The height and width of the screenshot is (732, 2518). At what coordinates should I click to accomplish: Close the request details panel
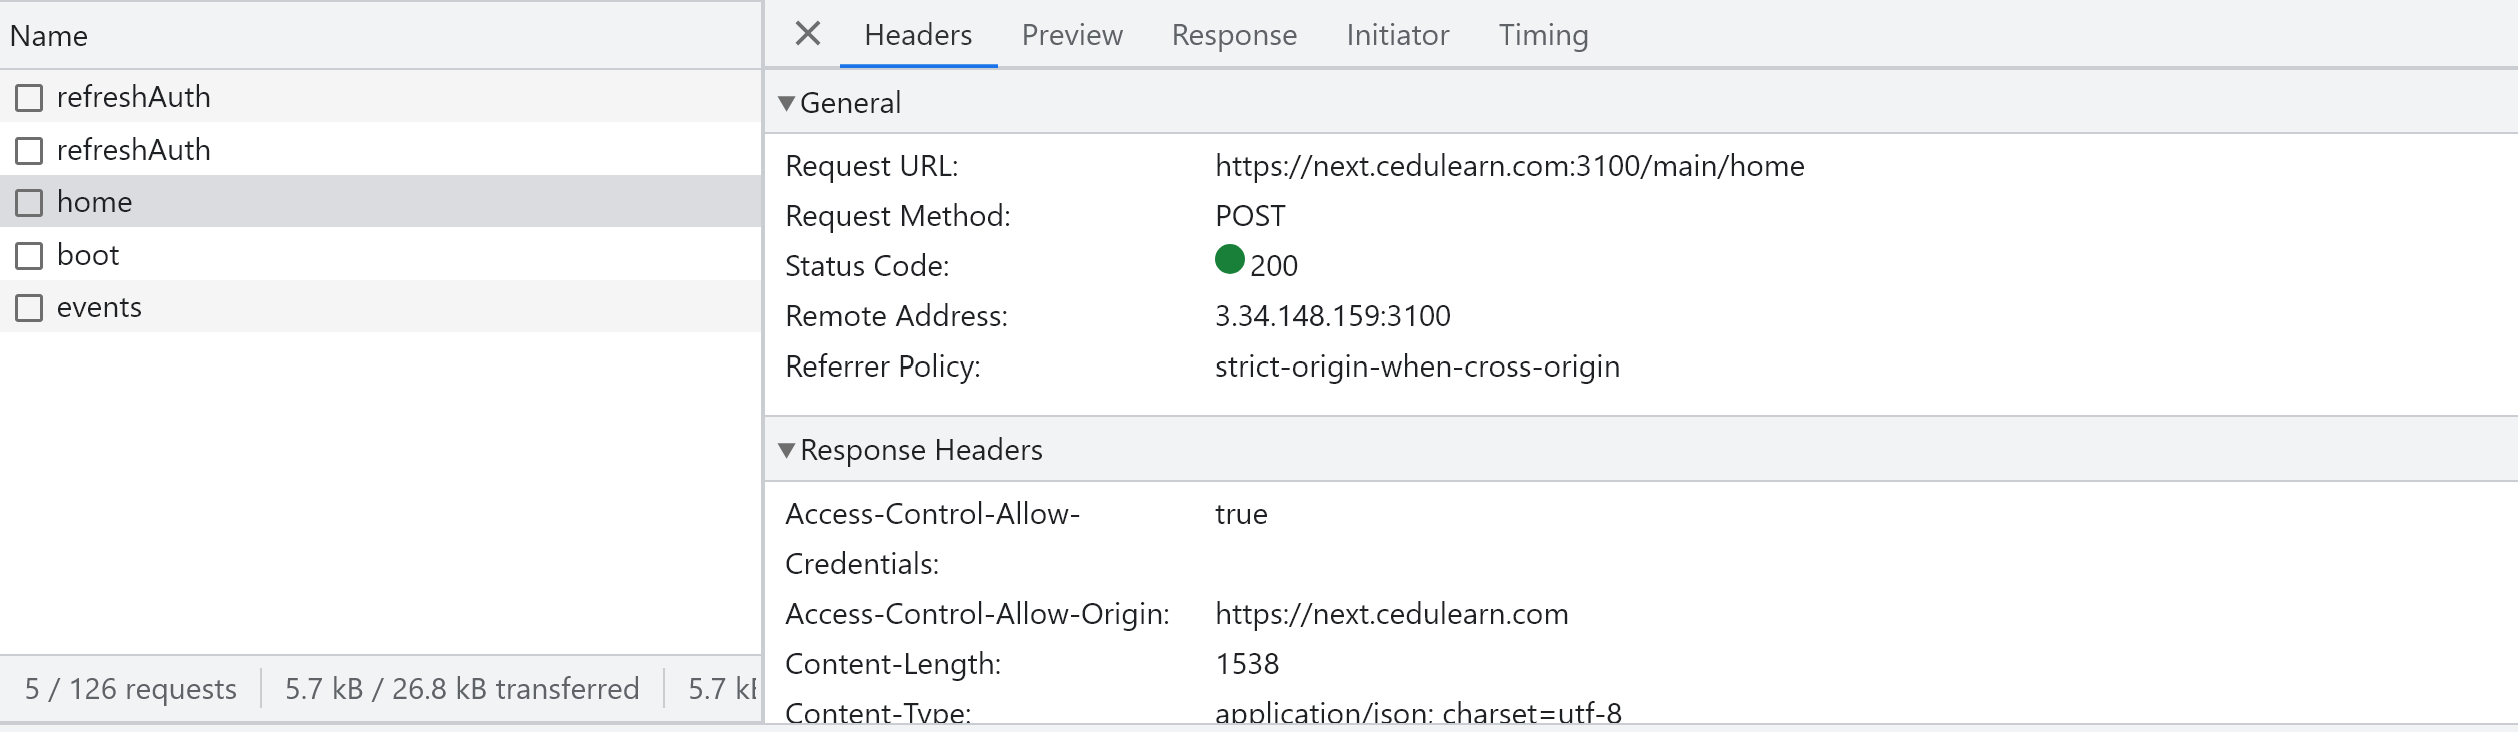click(x=807, y=34)
